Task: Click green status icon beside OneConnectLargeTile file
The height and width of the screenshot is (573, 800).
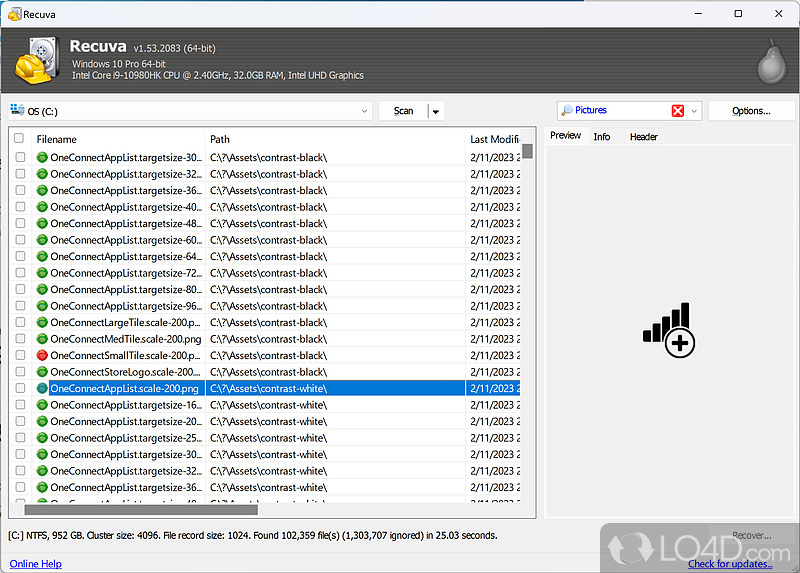Action: (42, 322)
